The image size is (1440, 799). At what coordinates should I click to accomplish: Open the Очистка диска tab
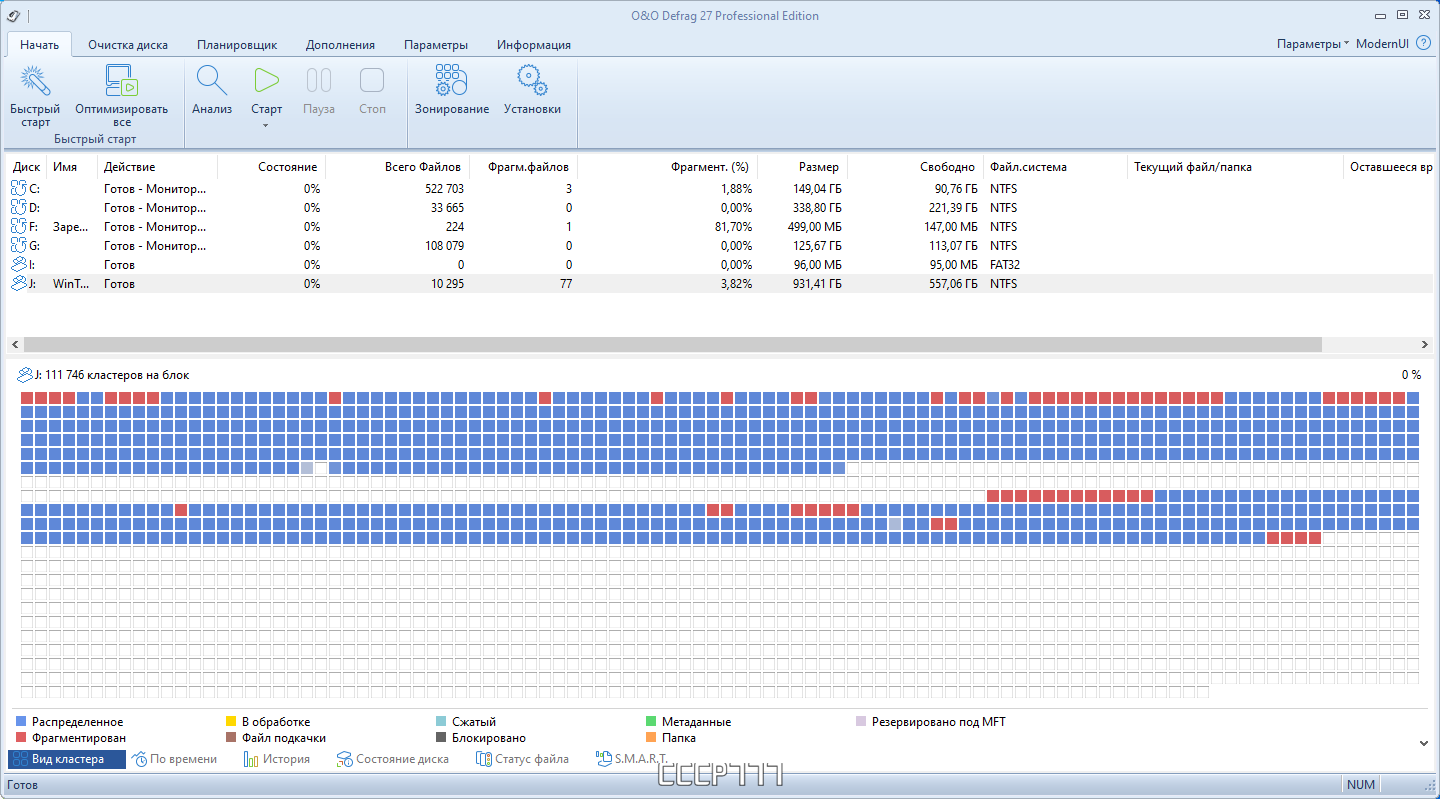pos(128,44)
